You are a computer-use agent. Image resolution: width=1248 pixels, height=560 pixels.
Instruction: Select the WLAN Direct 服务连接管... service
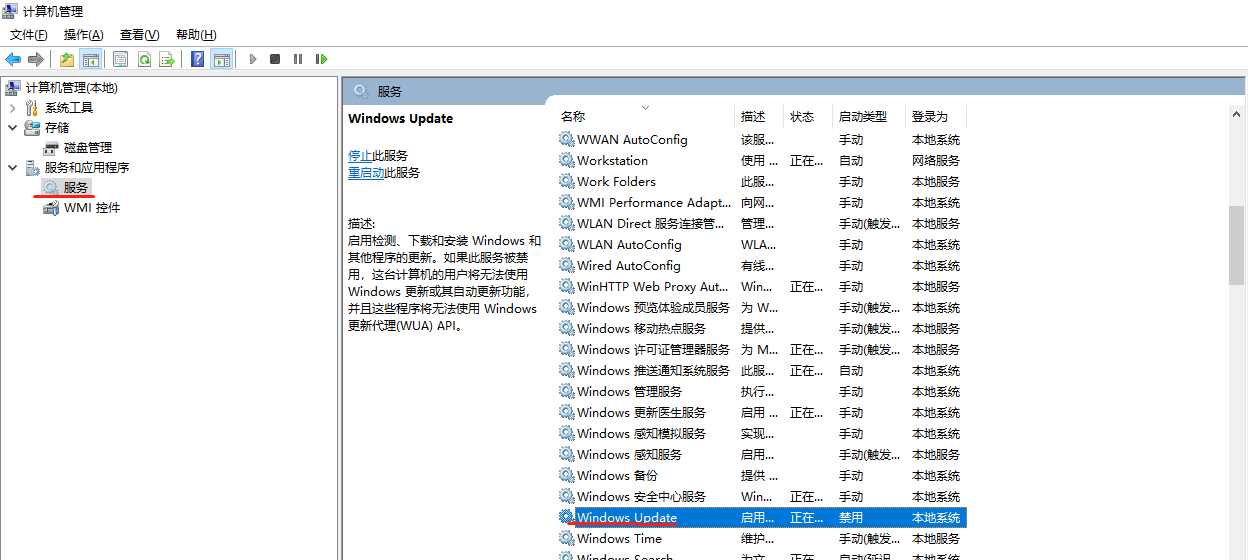(761, 223)
